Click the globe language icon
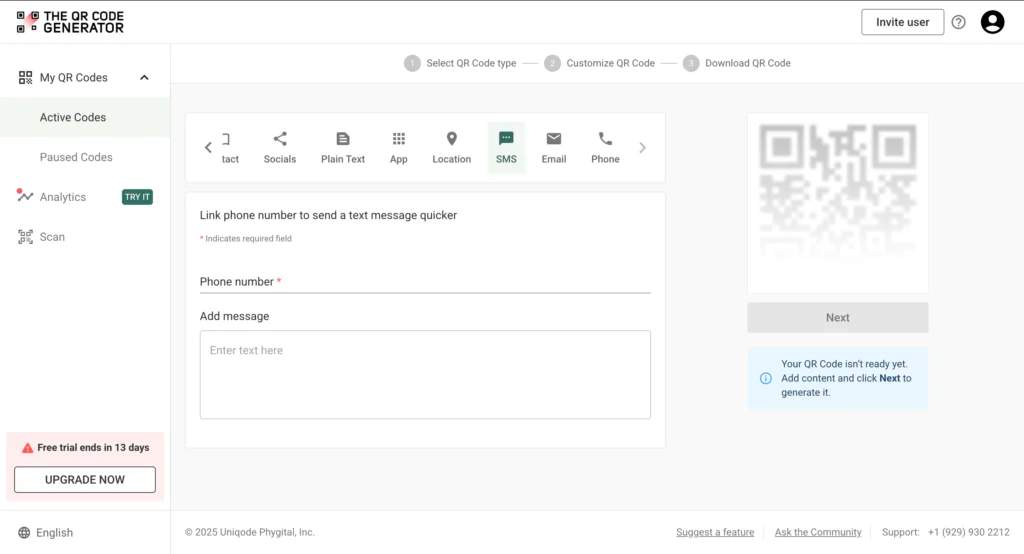 tap(24, 533)
